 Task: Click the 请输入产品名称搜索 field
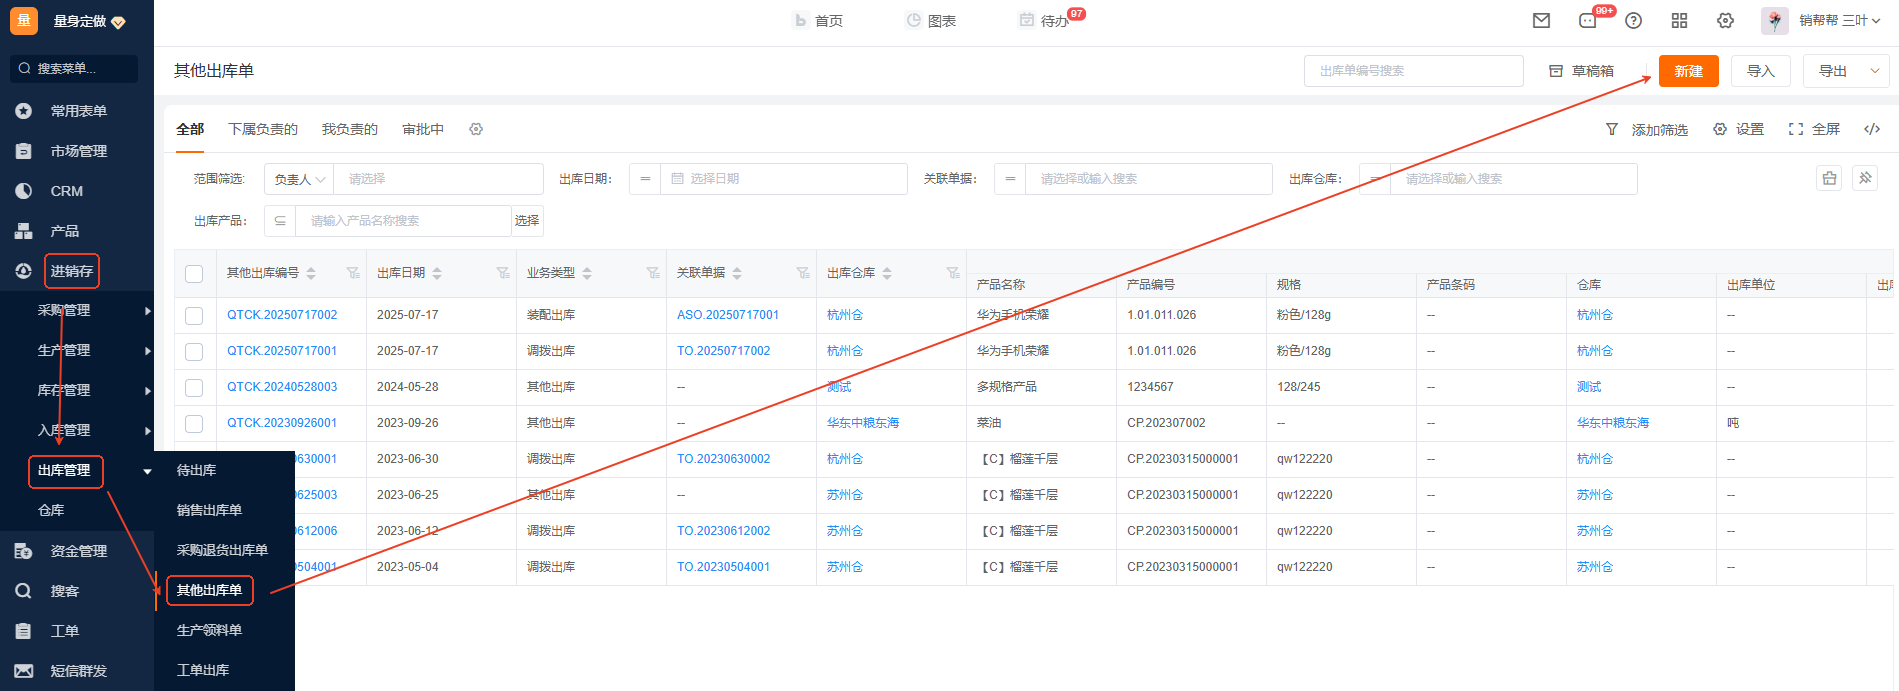pos(404,221)
